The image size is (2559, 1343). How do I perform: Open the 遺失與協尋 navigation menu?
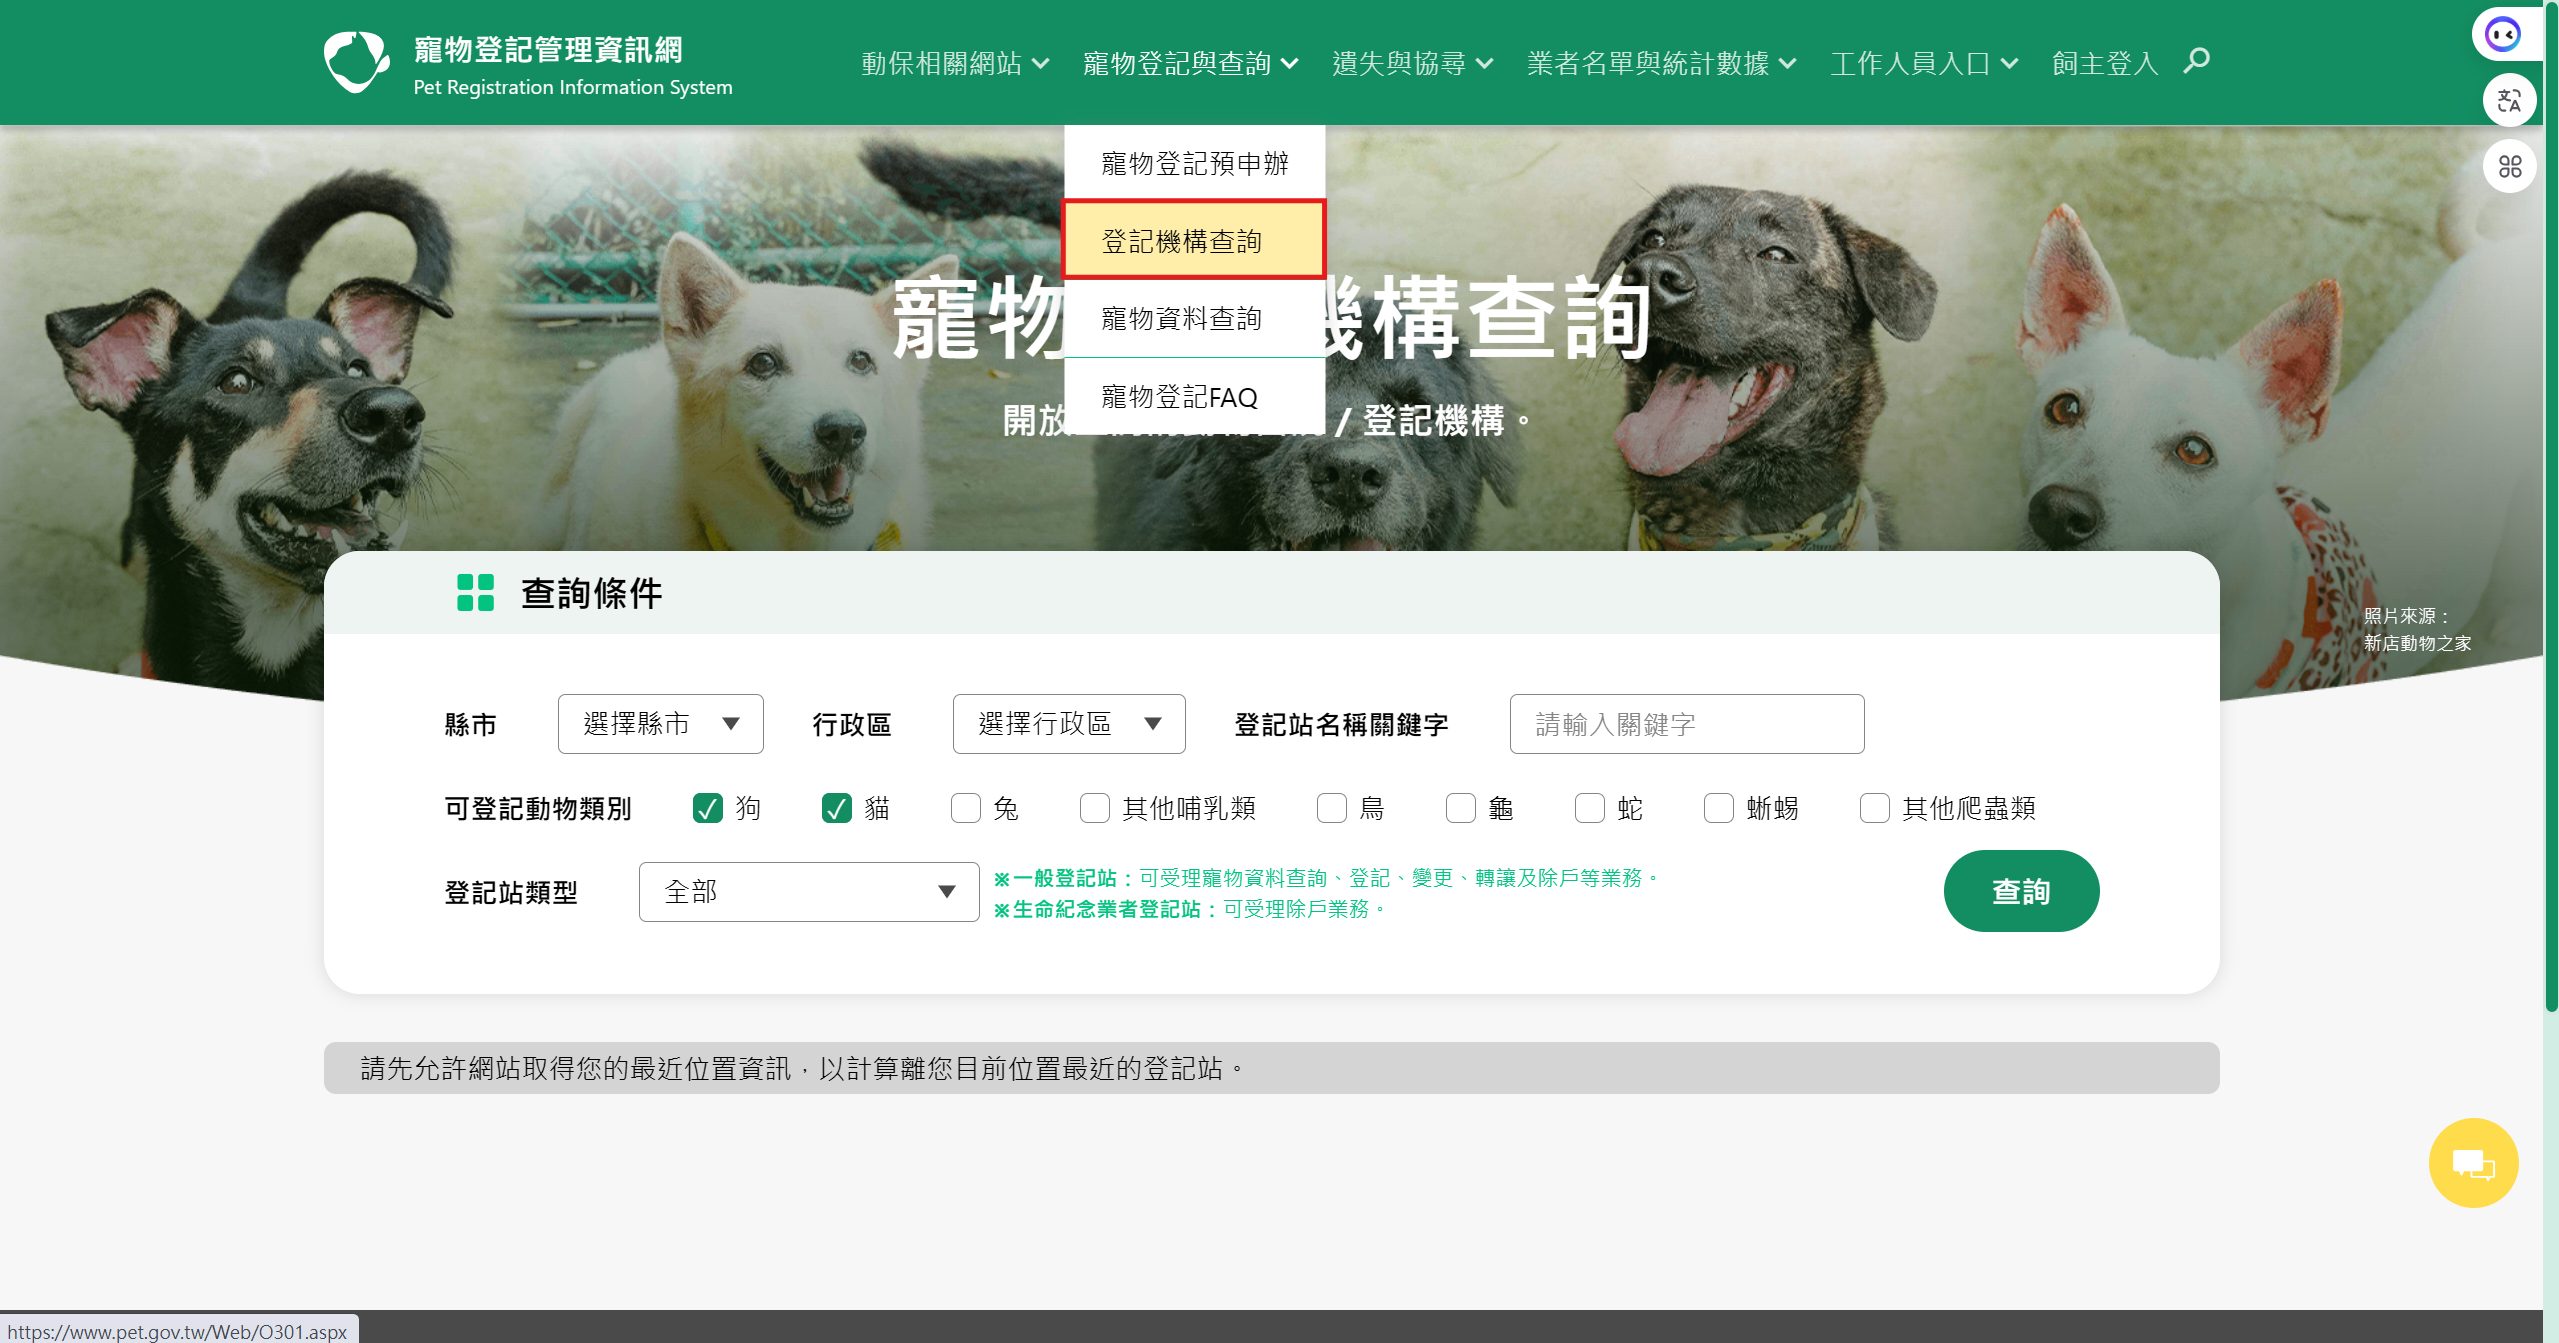click(x=1404, y=63)
